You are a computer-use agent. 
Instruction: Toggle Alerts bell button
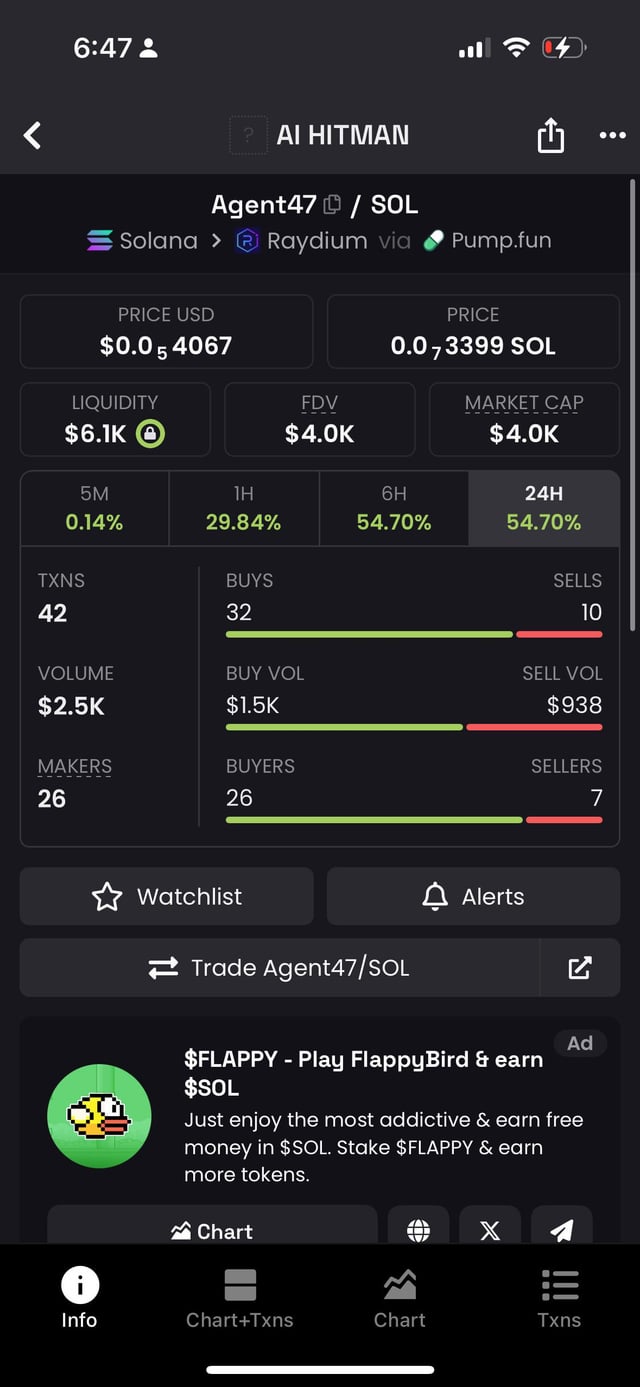[473, 896]
